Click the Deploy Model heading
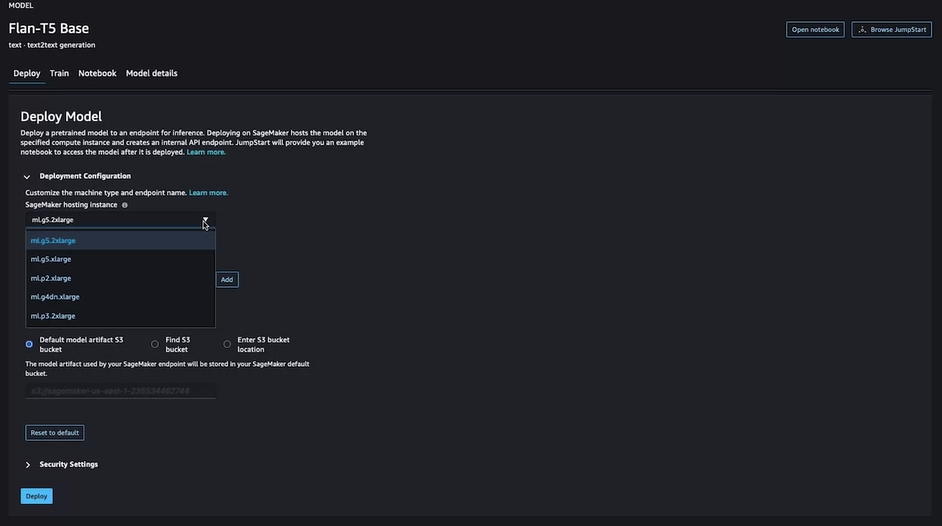The image size is (942, 526). [61, 116]
